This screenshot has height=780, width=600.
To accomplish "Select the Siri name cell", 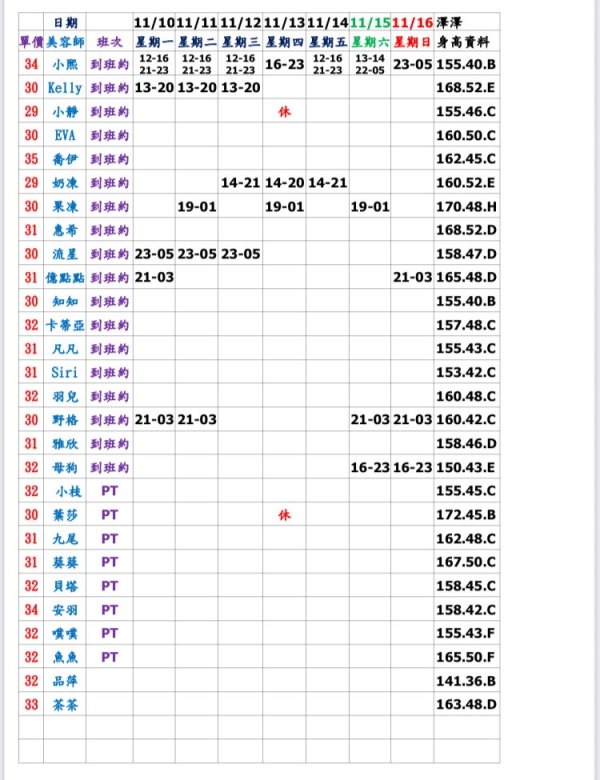I will 66,372.
